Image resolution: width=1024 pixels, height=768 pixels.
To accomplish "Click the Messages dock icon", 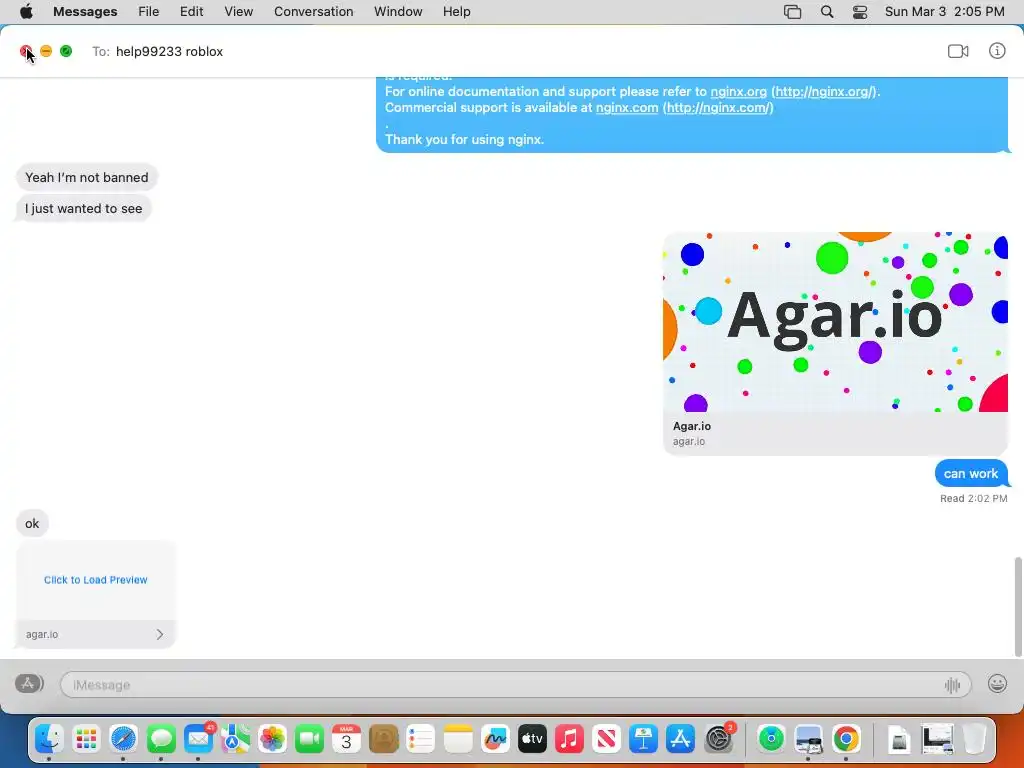I will coord(161,739).
